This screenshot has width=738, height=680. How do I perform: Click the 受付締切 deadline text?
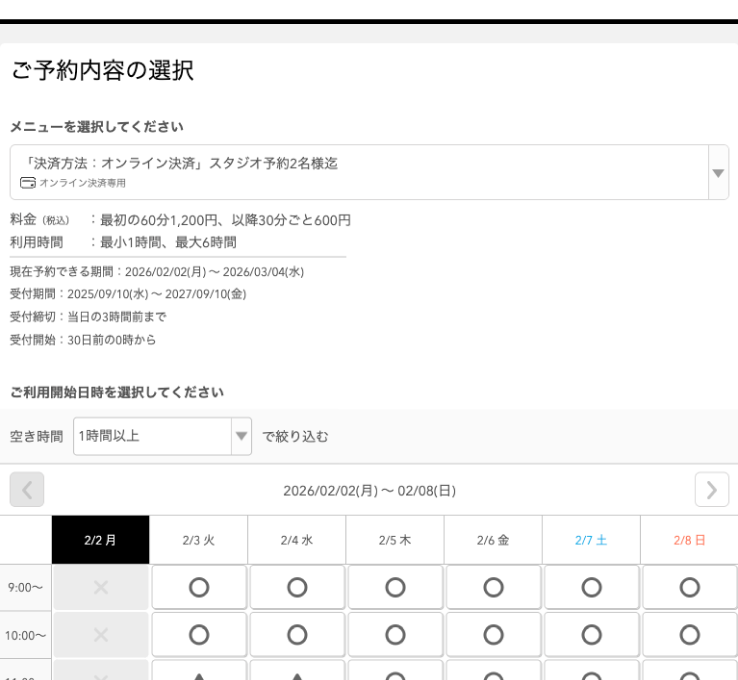[x=88, y=316]
